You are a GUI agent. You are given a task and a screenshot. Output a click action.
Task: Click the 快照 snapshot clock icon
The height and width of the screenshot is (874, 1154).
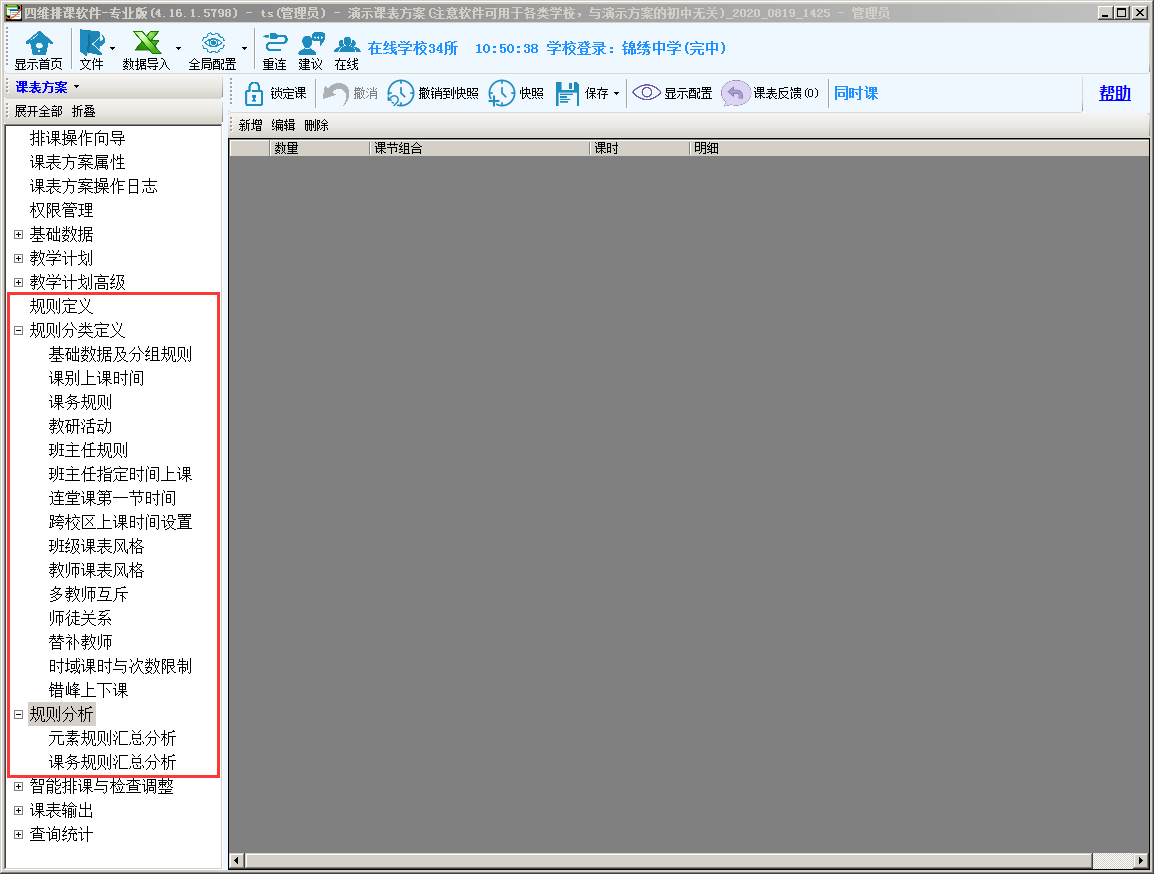(502, 94)
